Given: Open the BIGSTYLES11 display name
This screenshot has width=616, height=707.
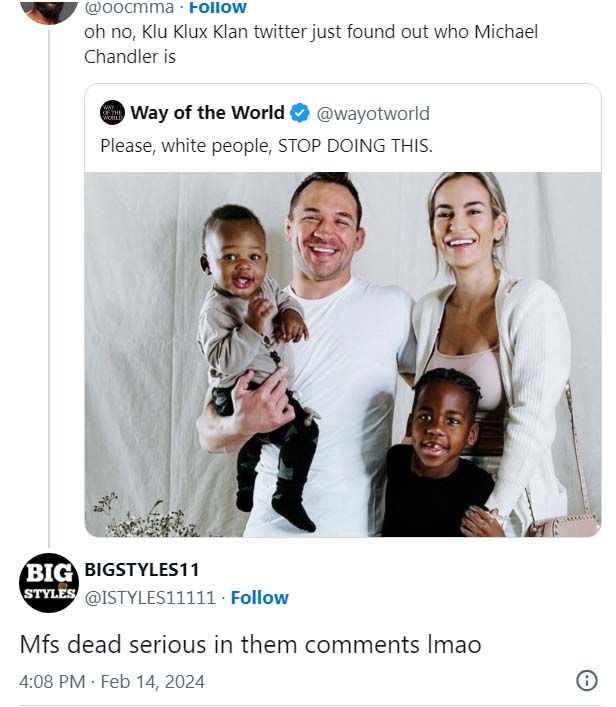Looking at the screenshot, I should coord(141,570).
